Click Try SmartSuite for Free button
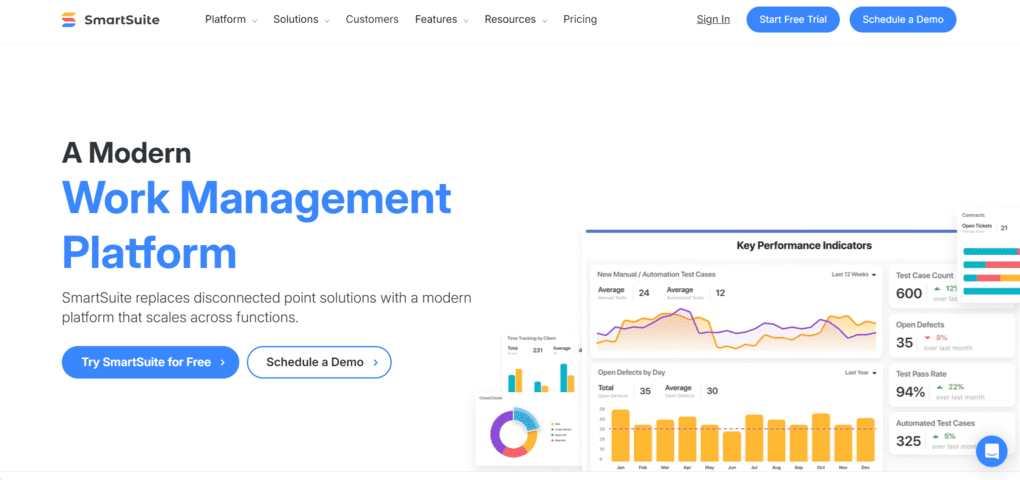The image size is (1020, 480). point(150,362)
